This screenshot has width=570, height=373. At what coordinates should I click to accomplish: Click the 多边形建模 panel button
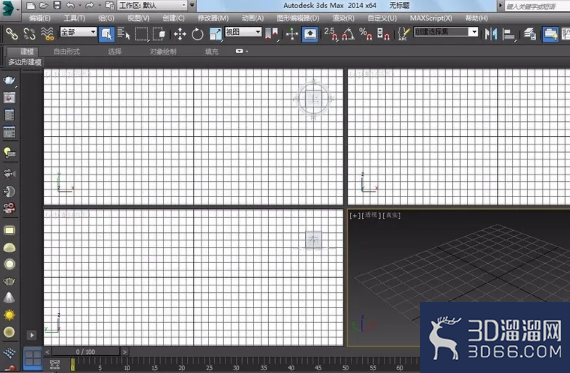(25, 62)
